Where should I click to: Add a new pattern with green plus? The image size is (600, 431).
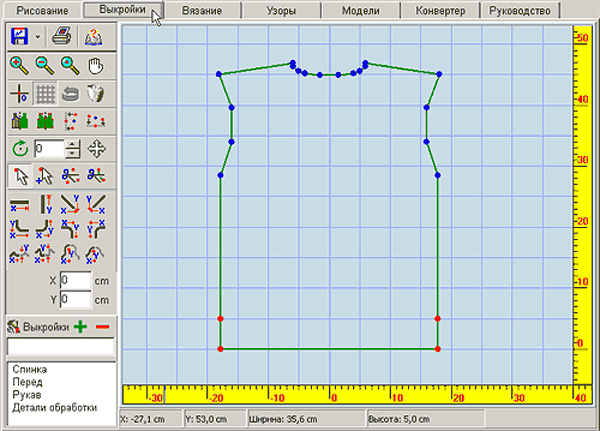[80, 327]
